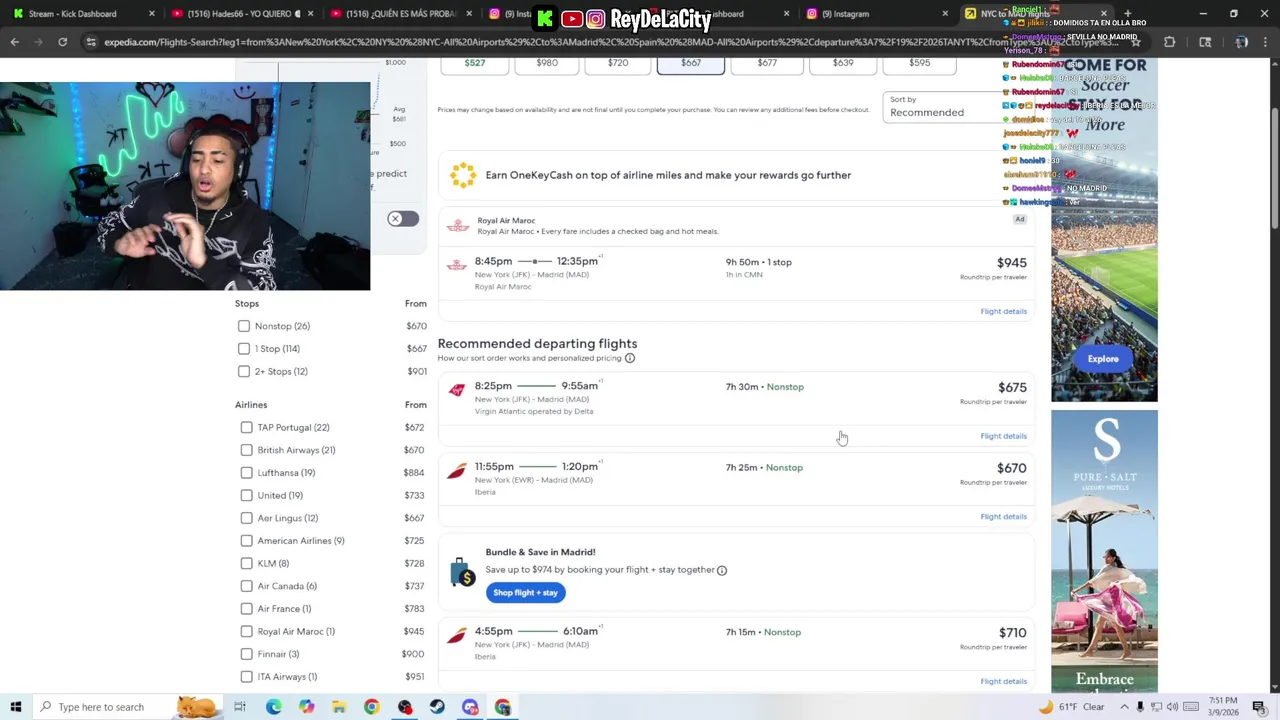Check the KLM airline filter
The height and width of the screenshot is (720, 1280).
point(247,563)
